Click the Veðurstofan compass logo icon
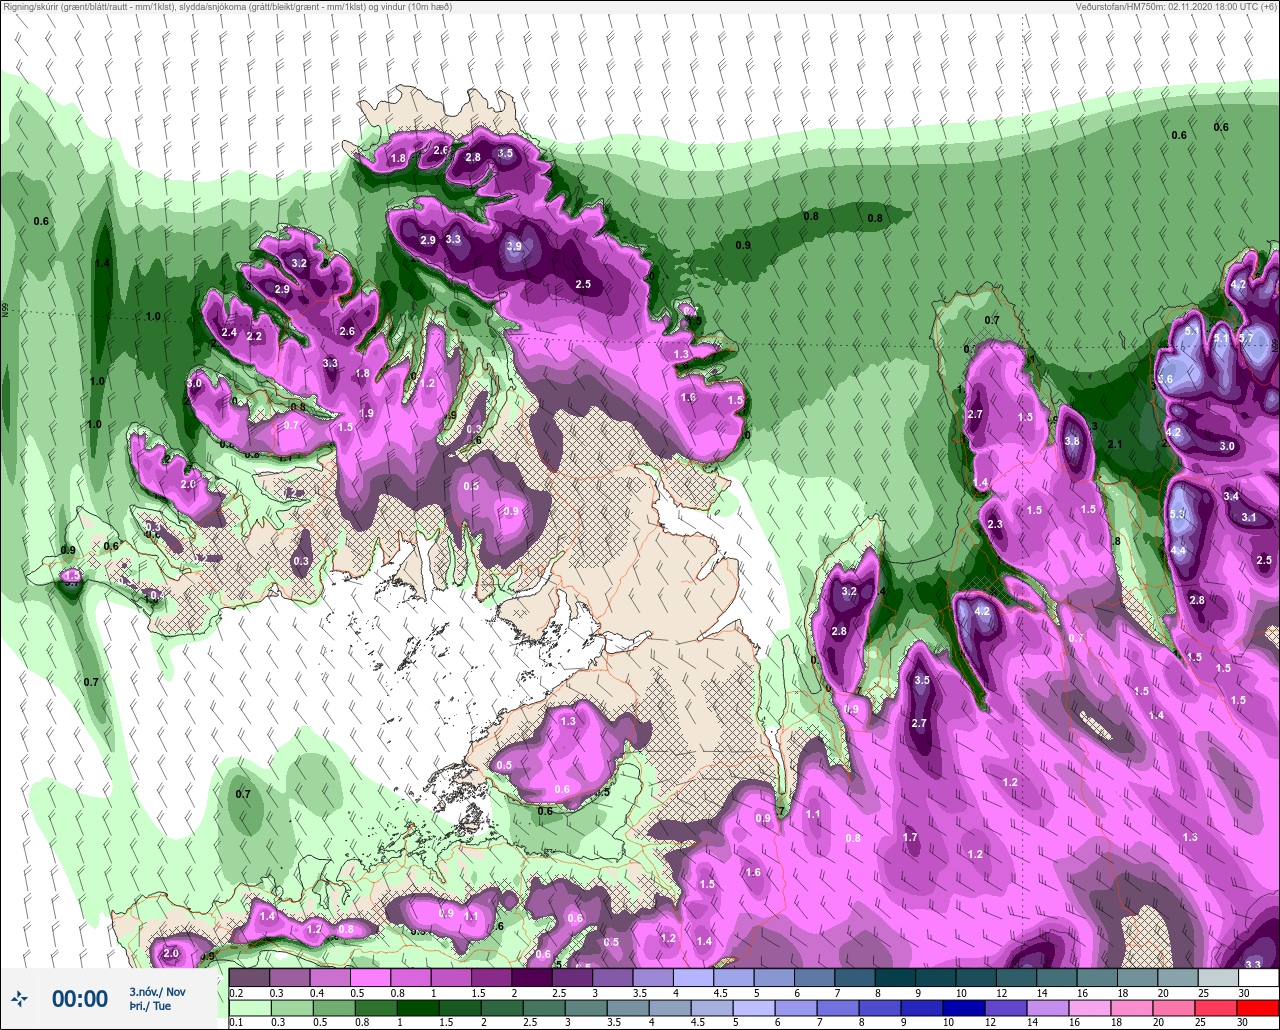The width and height of the screenshot is (1280, 1030). pyautogui.click(x=19, y=998)
